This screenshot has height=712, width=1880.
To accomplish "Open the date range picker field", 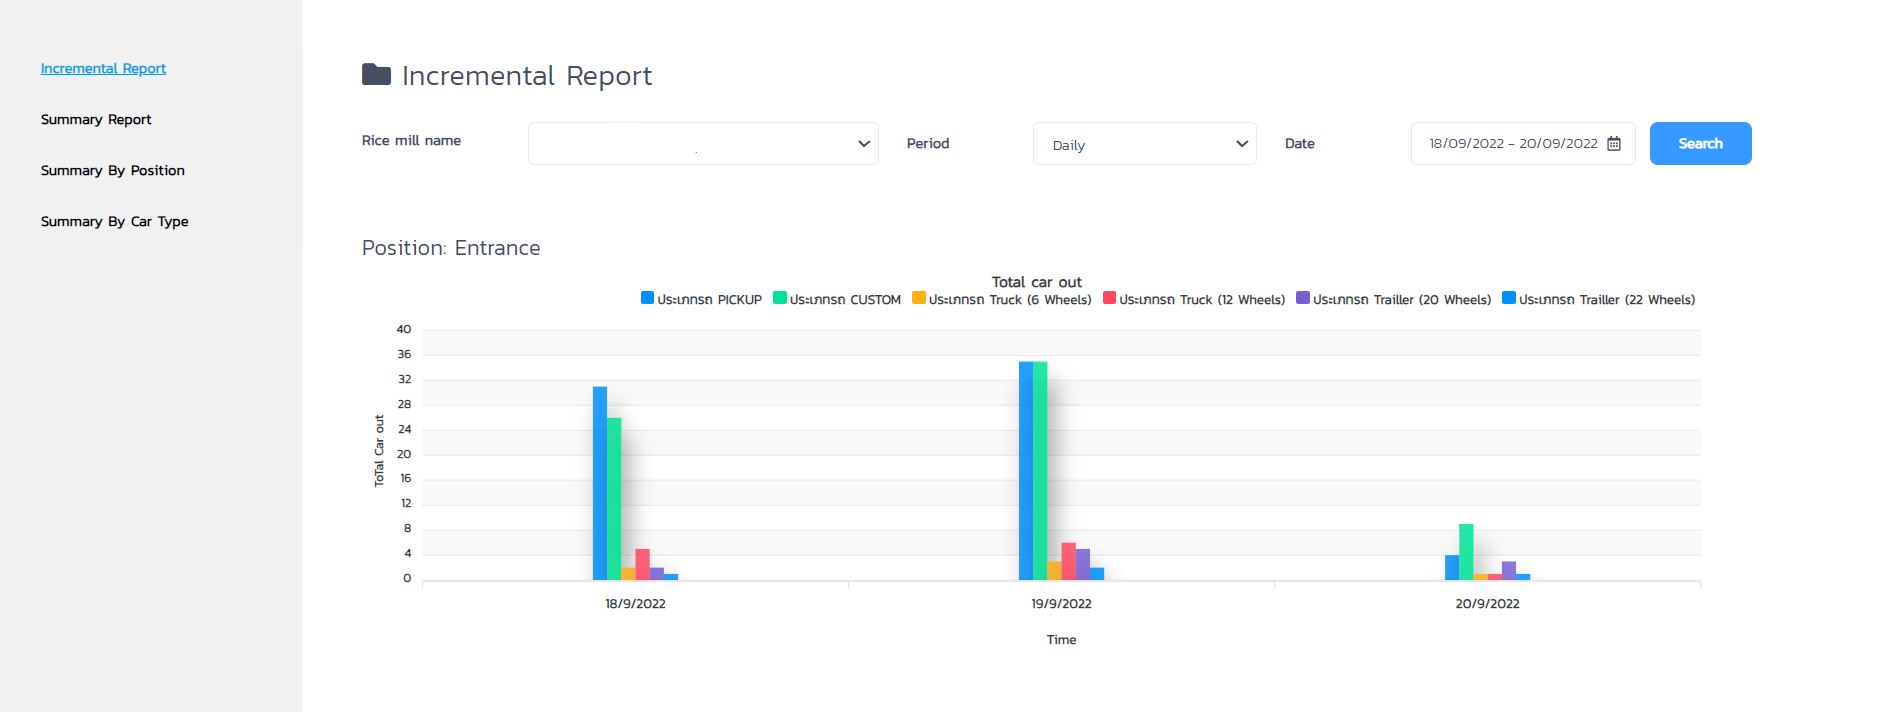I will pos(1512,144).
